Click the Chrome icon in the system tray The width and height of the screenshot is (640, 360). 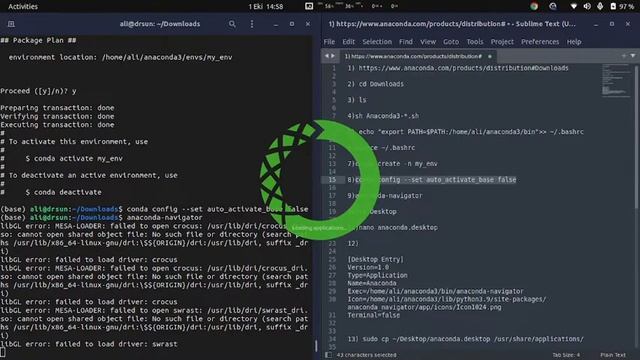(534, 6)
